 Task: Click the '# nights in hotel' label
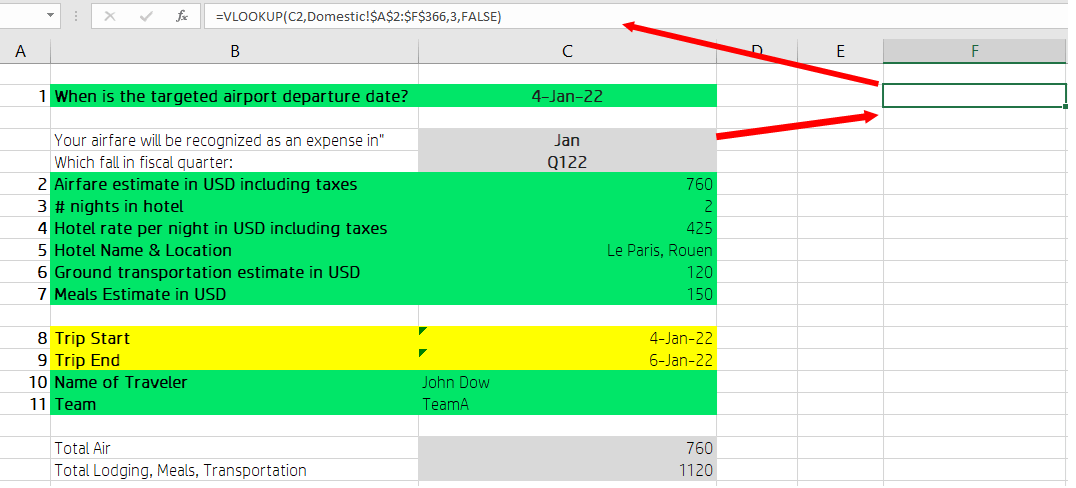119,206
